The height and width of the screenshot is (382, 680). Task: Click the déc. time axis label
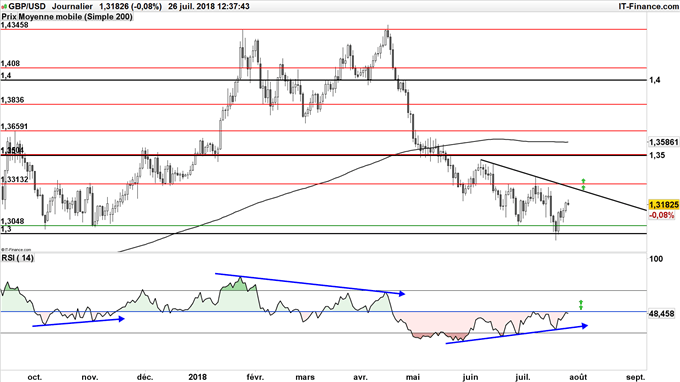pos(145,377)
